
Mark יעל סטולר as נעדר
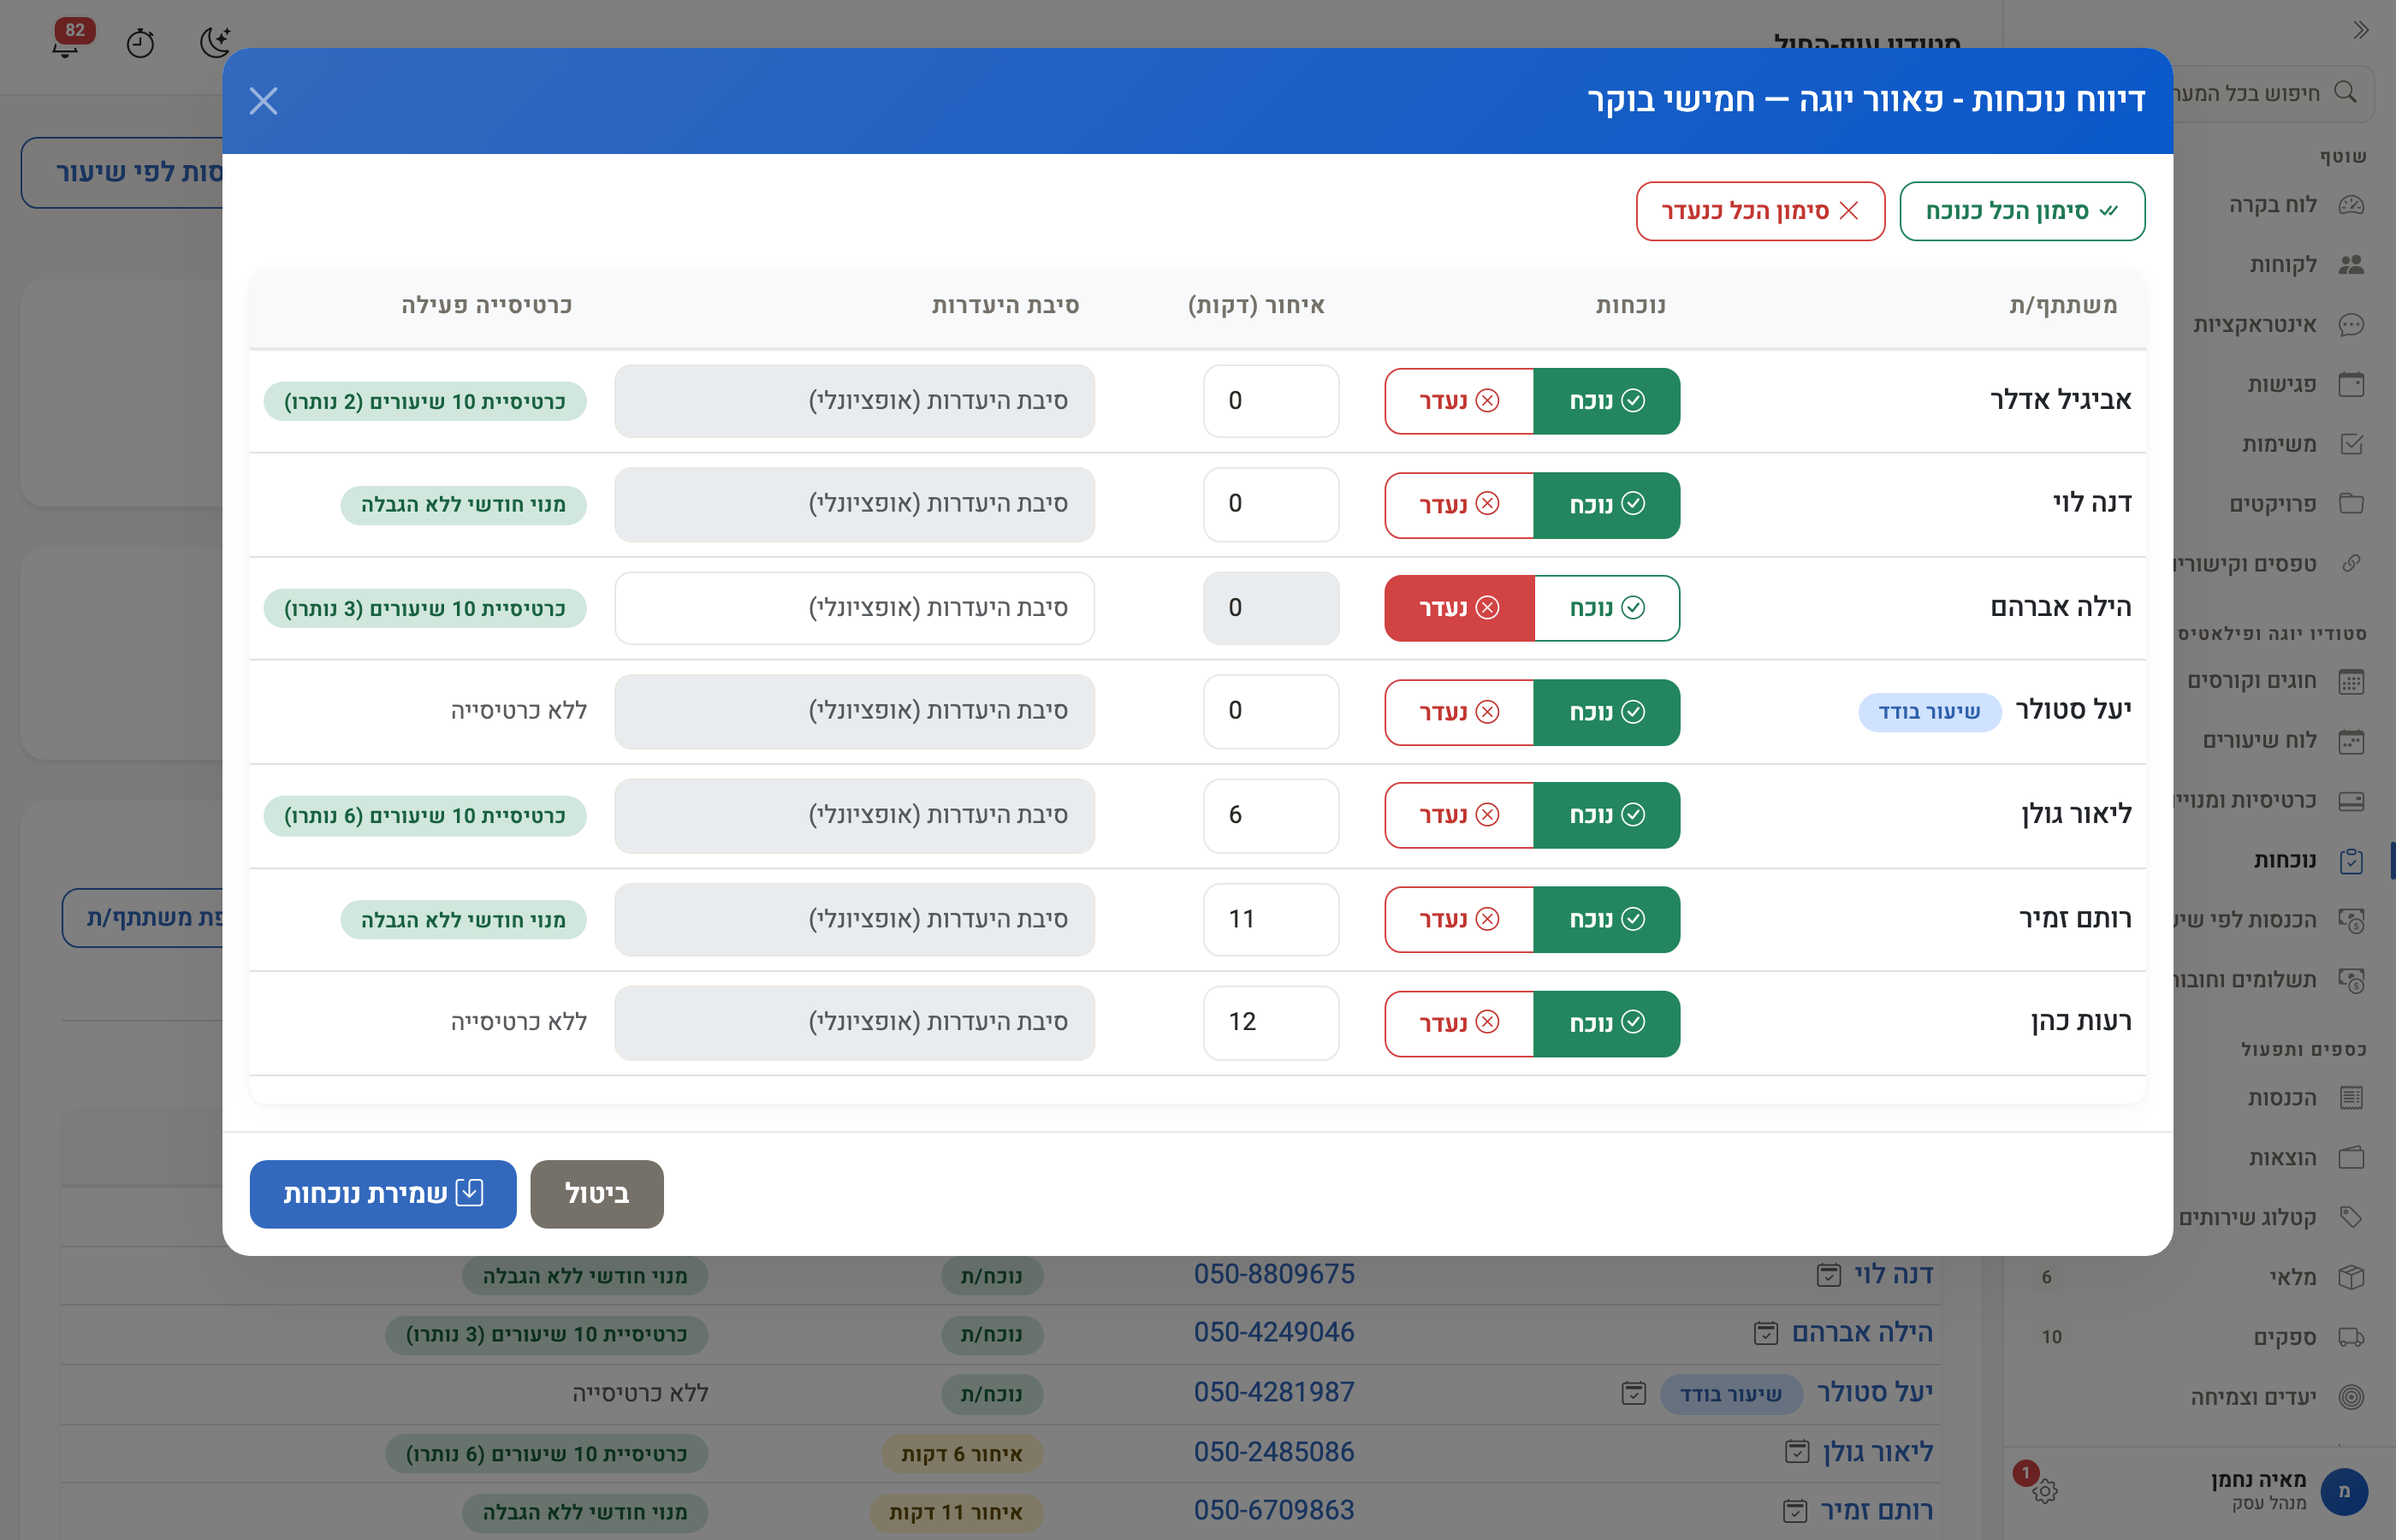(x=1459, y=712)
